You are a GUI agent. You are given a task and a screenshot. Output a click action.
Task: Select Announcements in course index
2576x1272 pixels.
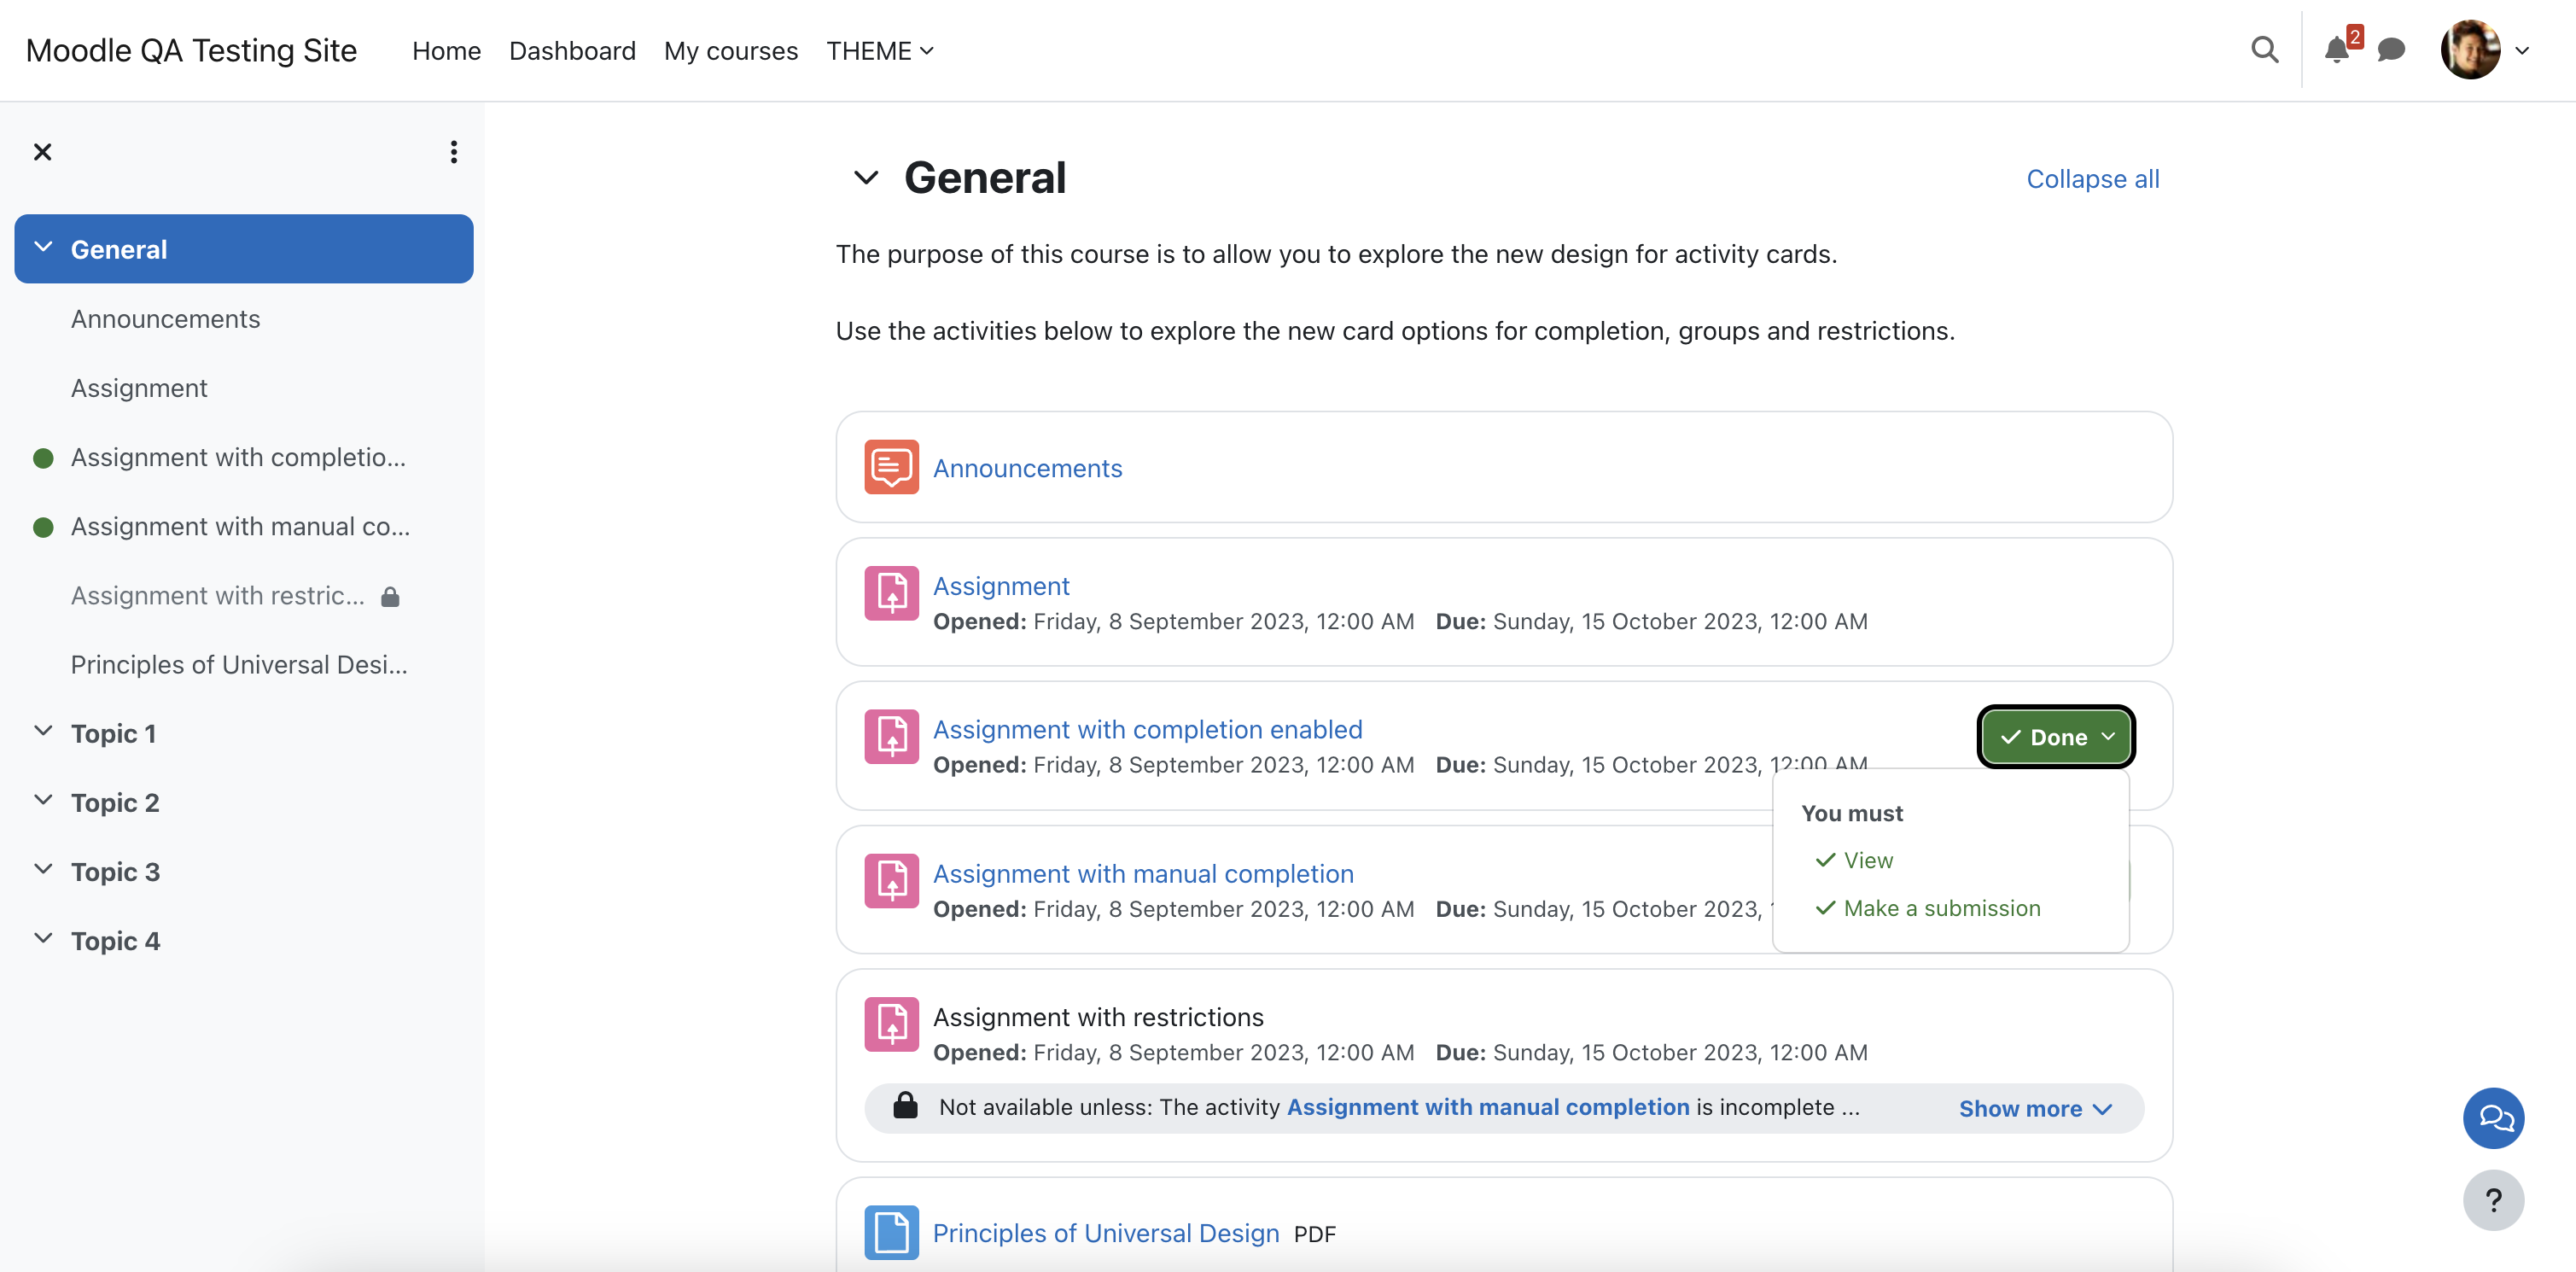coord(165,319)
